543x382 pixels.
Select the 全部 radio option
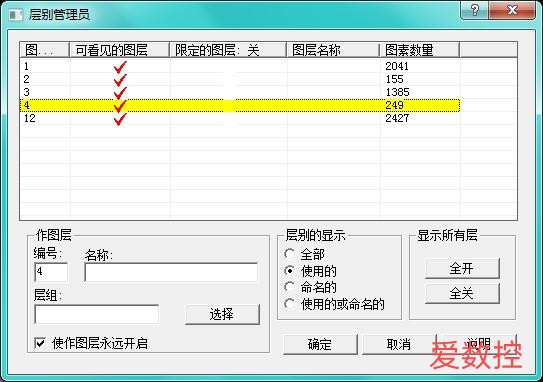tap(290, 254)
